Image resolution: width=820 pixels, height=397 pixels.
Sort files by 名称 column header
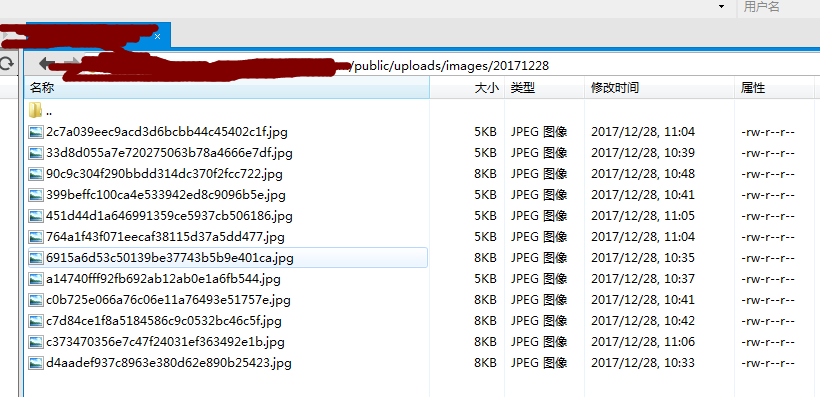click(x=226, y=87)
